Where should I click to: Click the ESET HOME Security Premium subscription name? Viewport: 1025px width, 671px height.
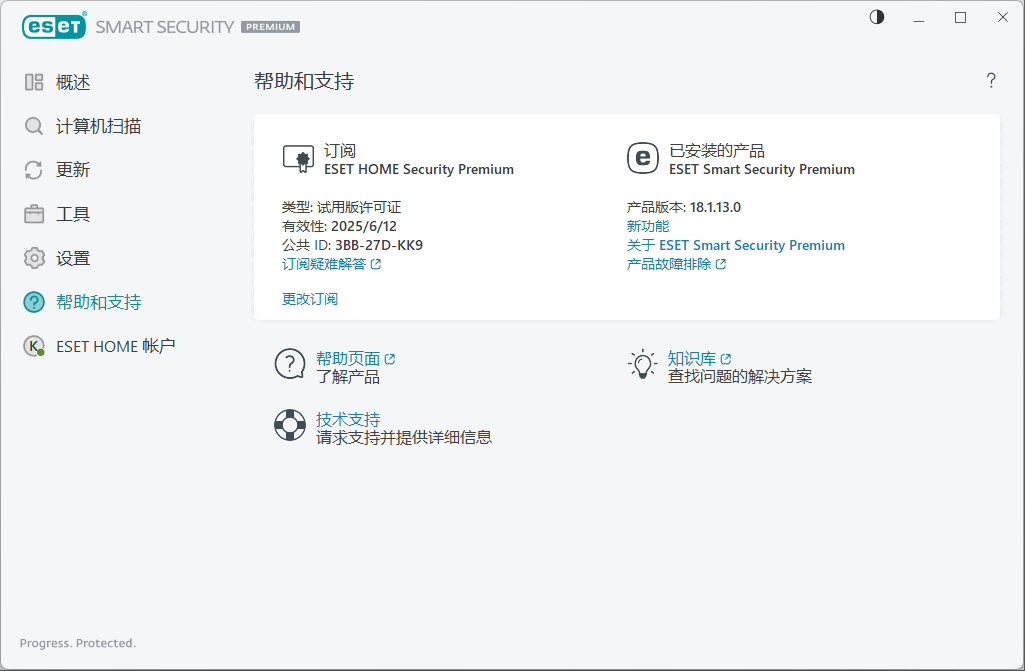click(419, 169)
